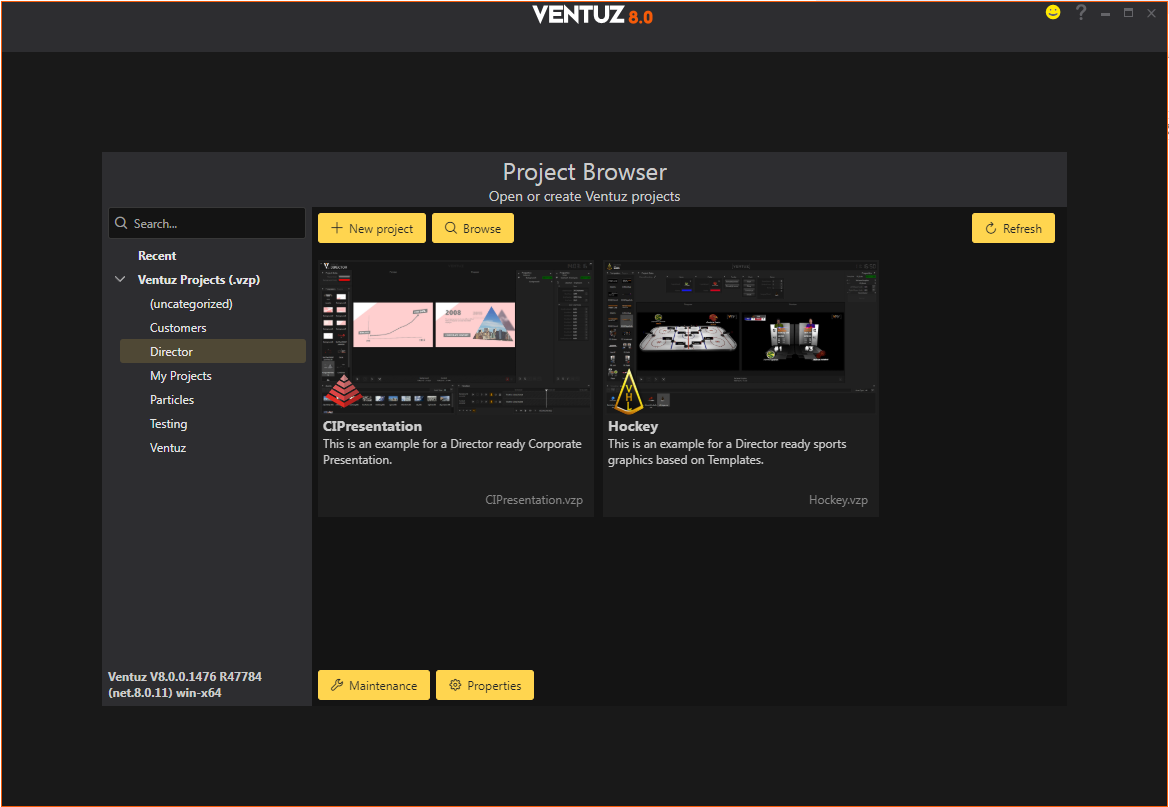
Task: Click the yellow smiley feedback icon
Action: tap(1052, 13)
